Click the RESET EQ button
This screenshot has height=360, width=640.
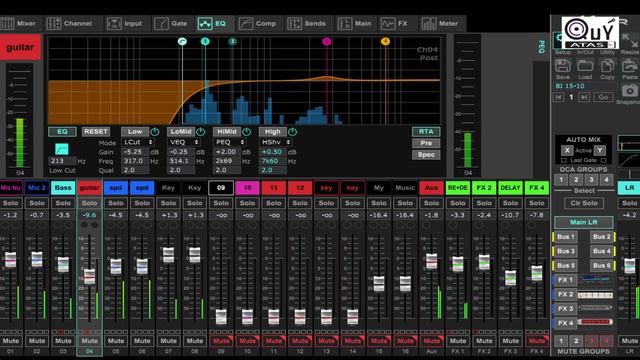click(96, 132)
